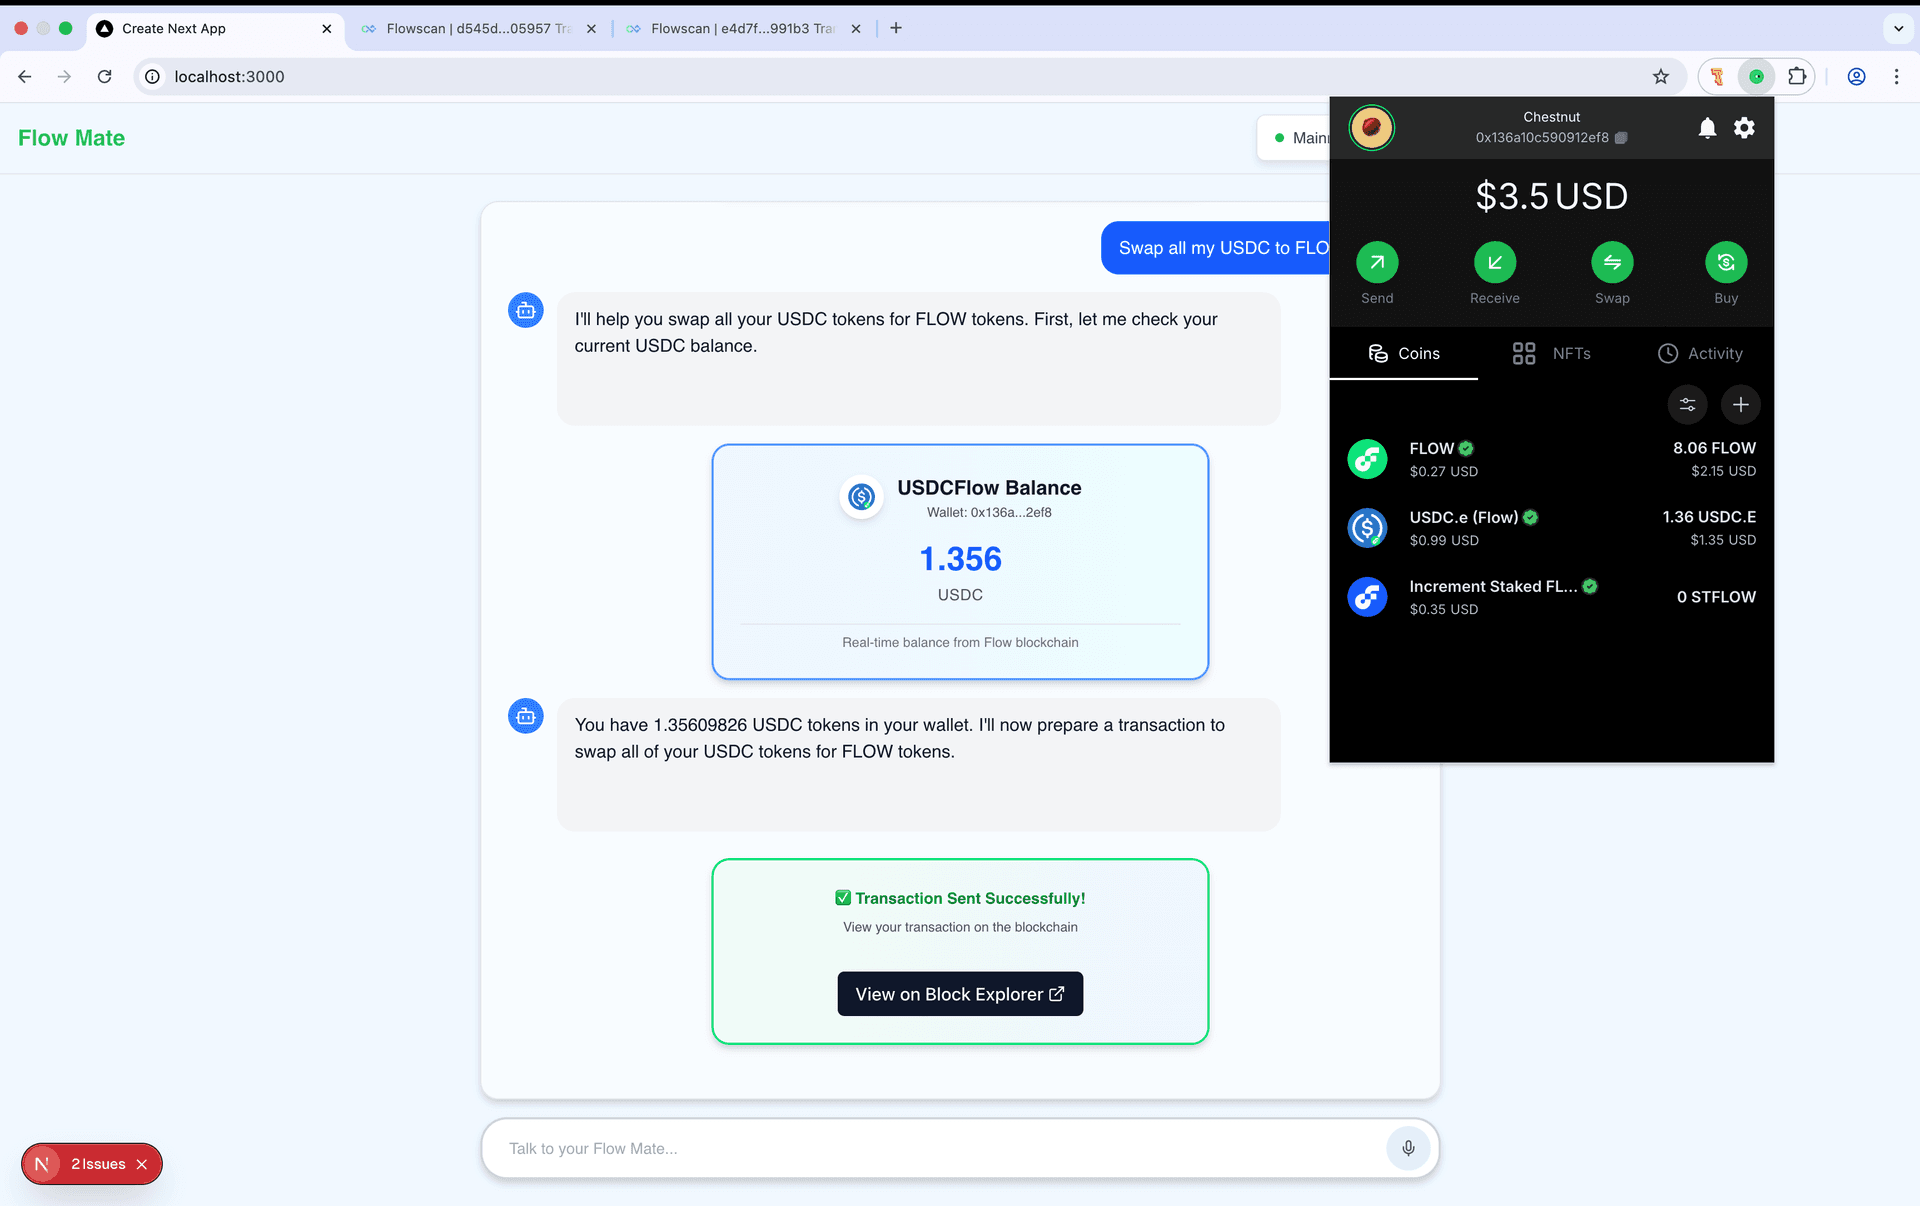Dismiss the 2 Issues badge
The height and width of the screenshot is (1206, 1920).
[143, 1164]
